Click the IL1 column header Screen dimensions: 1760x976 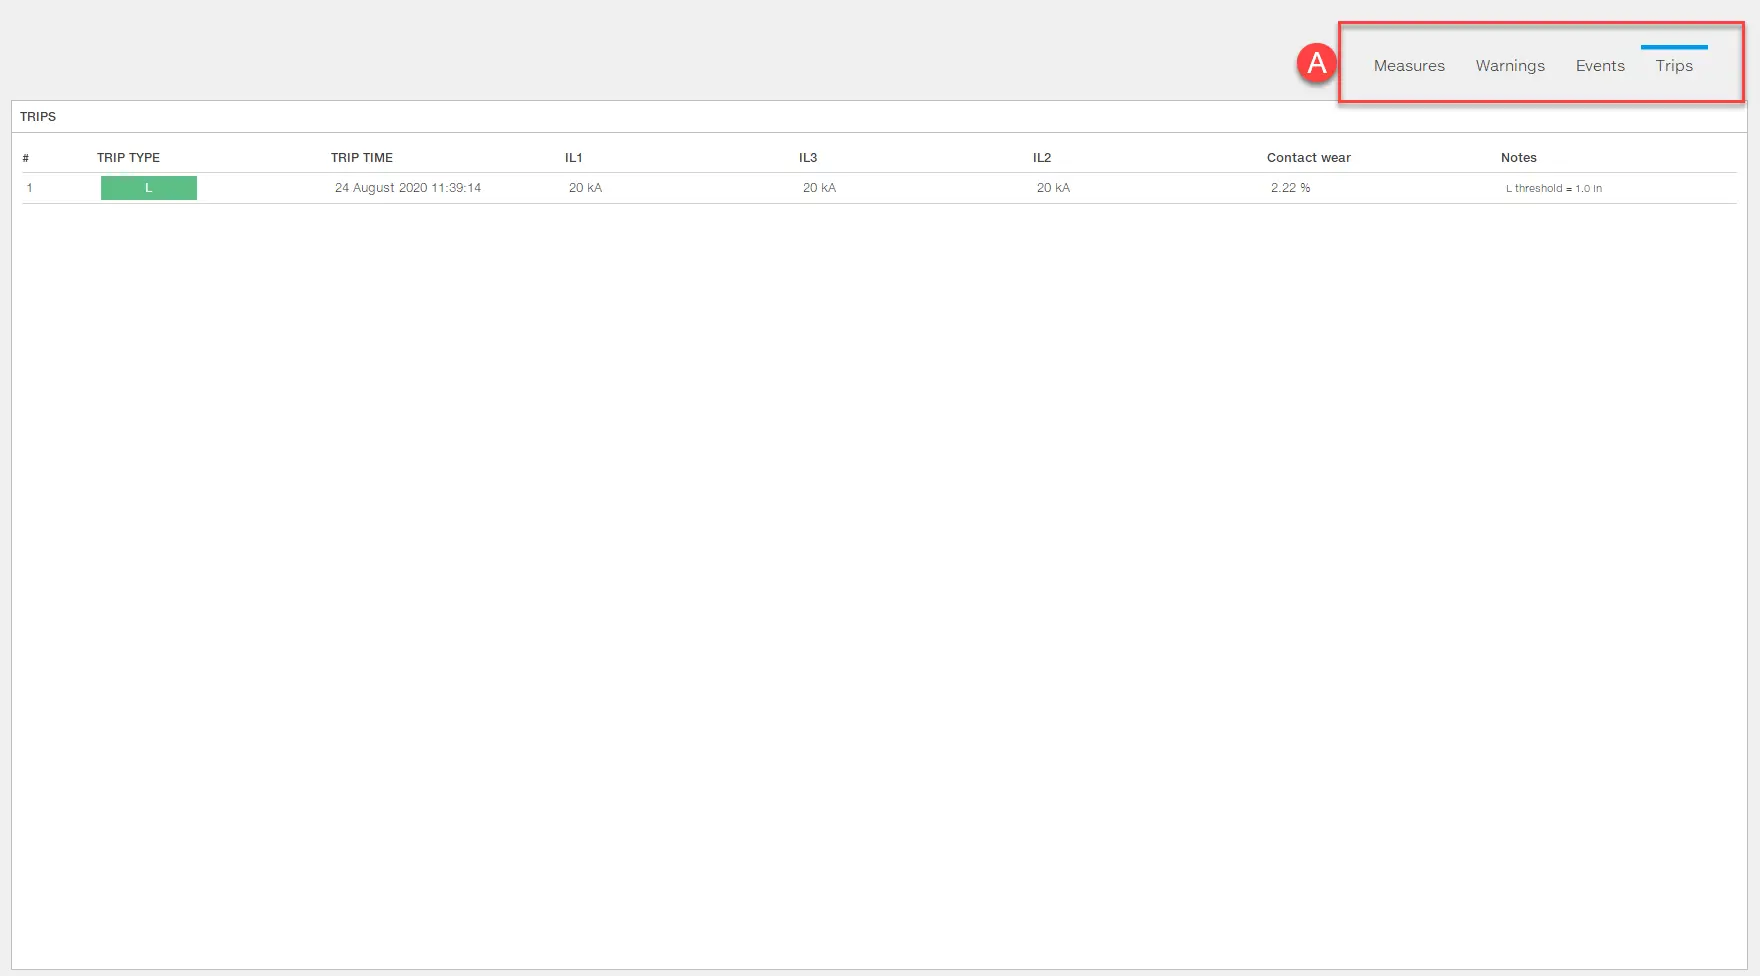[x=573, y=158]
